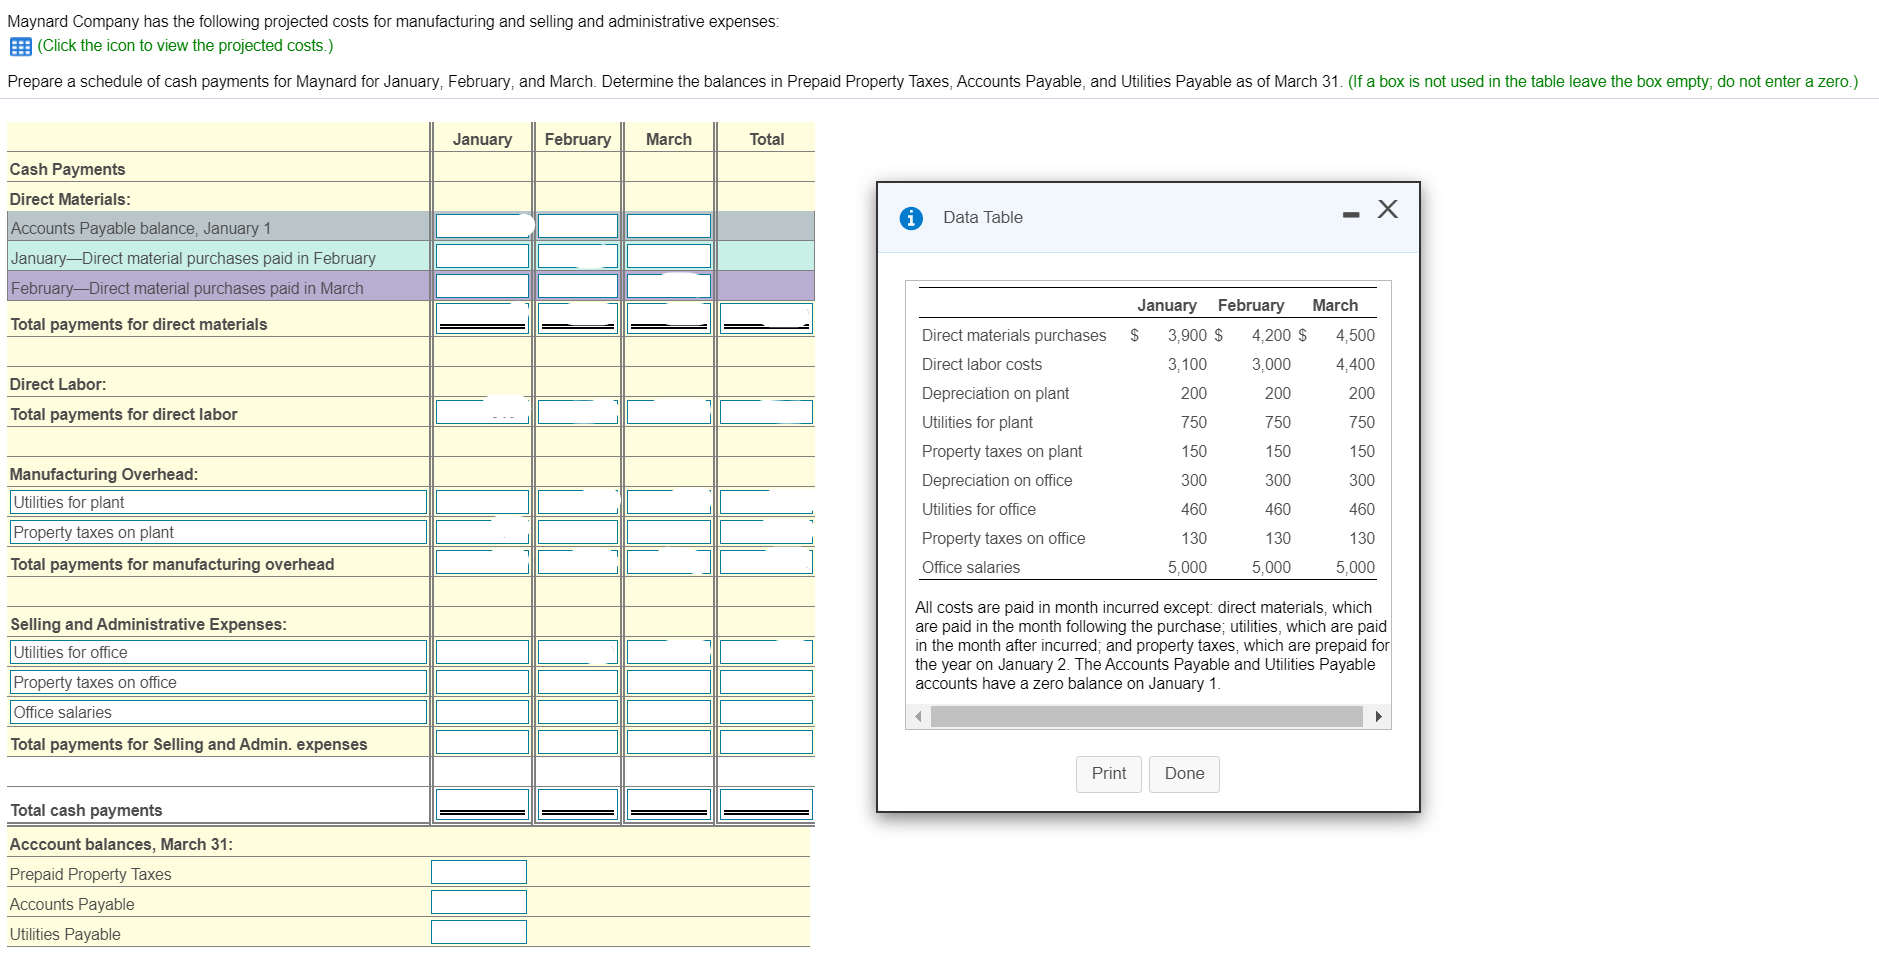This screenshot has height=979, width=1879.
Task: Click the 'Total cash payments' row label
Action: (86, 811)
